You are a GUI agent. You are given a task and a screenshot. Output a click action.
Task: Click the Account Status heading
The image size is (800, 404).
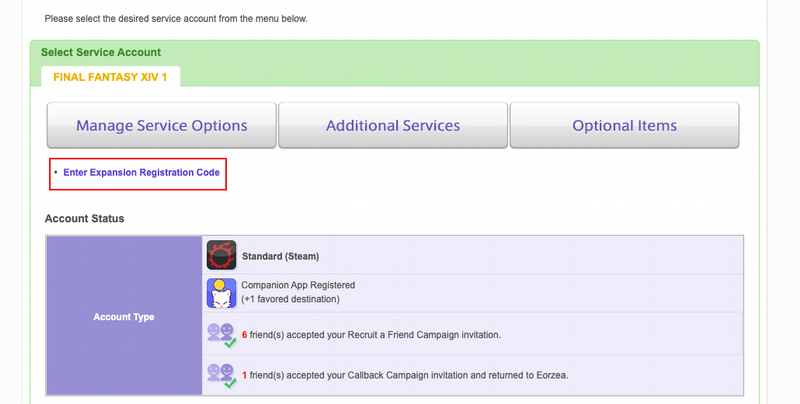(x=85, y=218)
